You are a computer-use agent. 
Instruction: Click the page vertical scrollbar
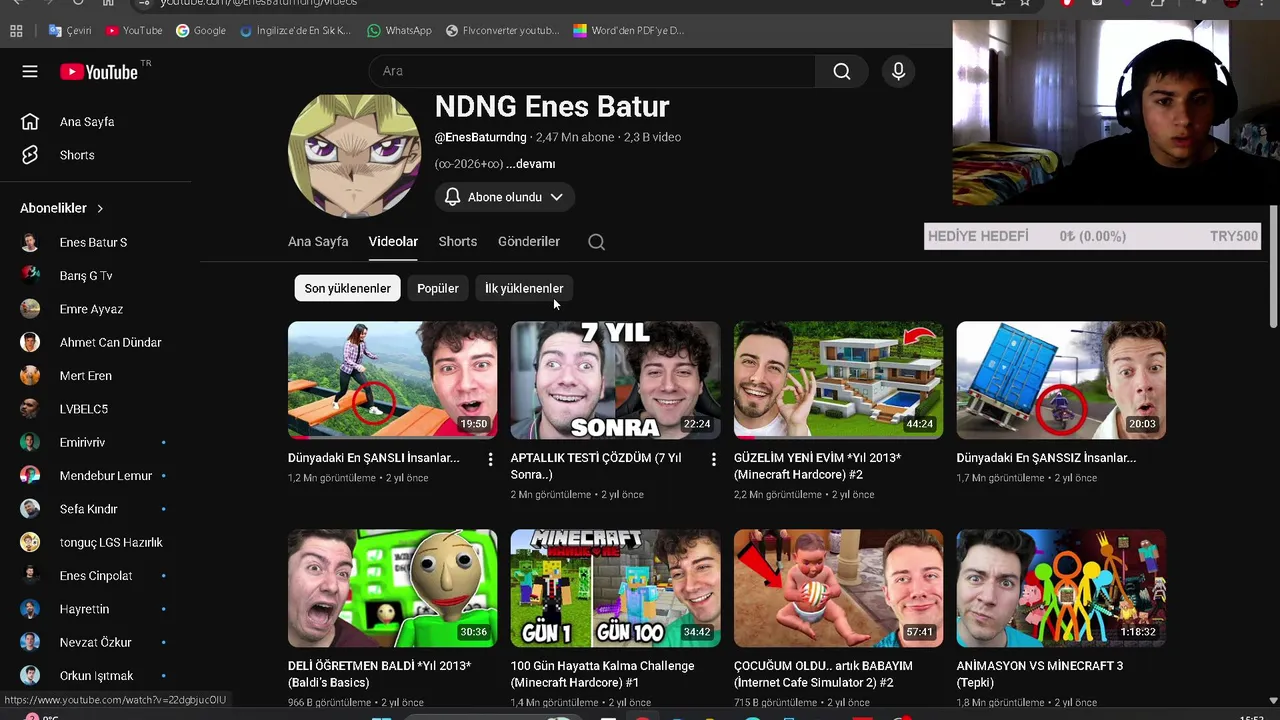click(1273, 267)
